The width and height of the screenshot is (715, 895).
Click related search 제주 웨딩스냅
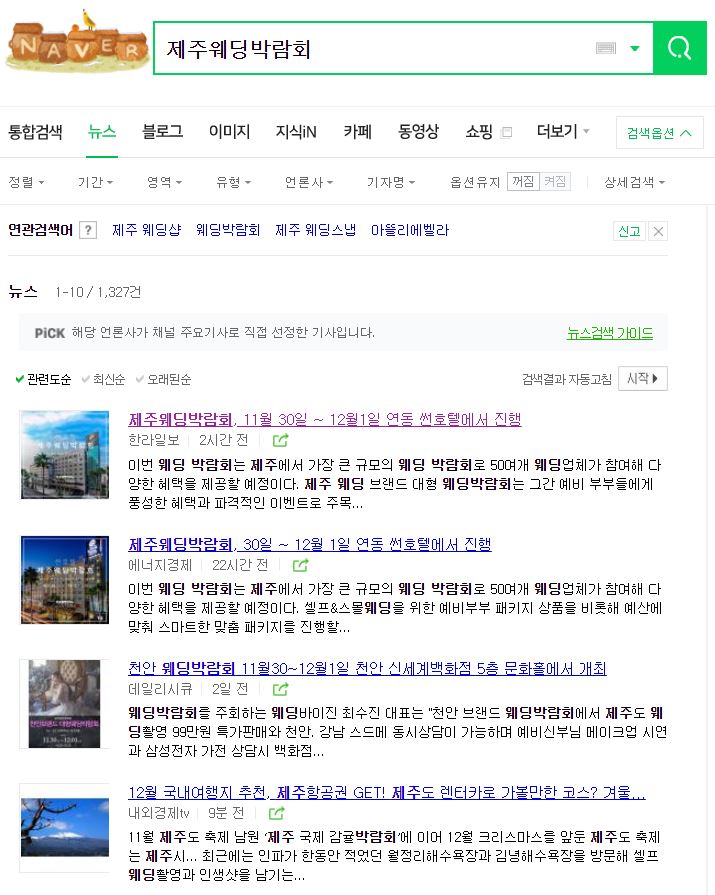316,230
